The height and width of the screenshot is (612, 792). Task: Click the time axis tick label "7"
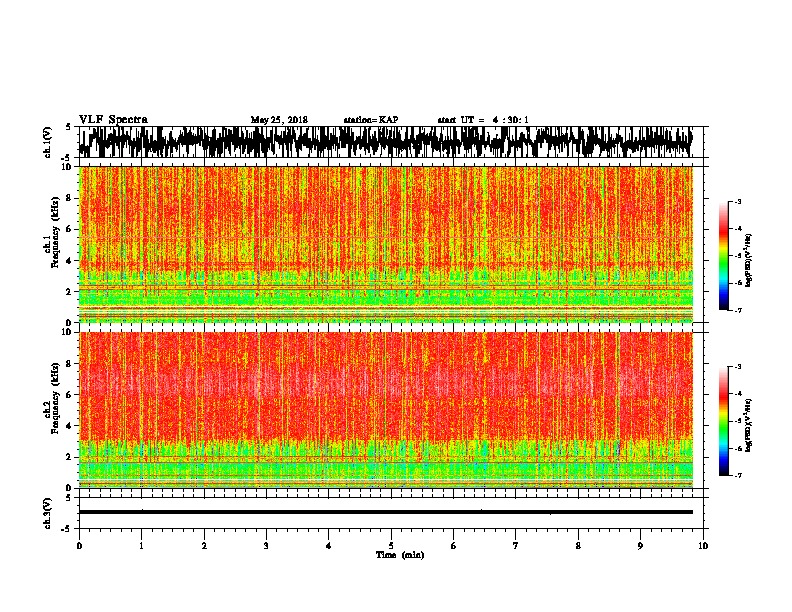(516, 546)
